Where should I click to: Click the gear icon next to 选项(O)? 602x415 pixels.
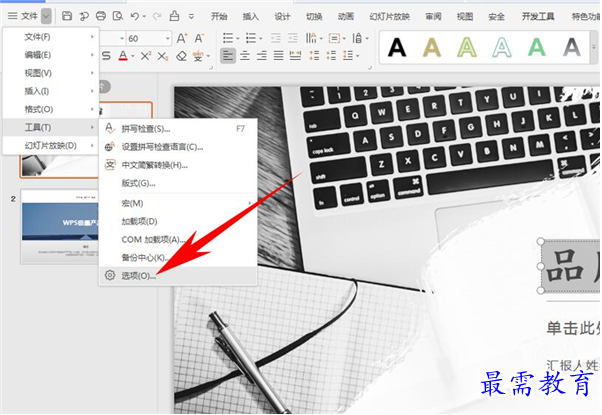pos(110,275)
